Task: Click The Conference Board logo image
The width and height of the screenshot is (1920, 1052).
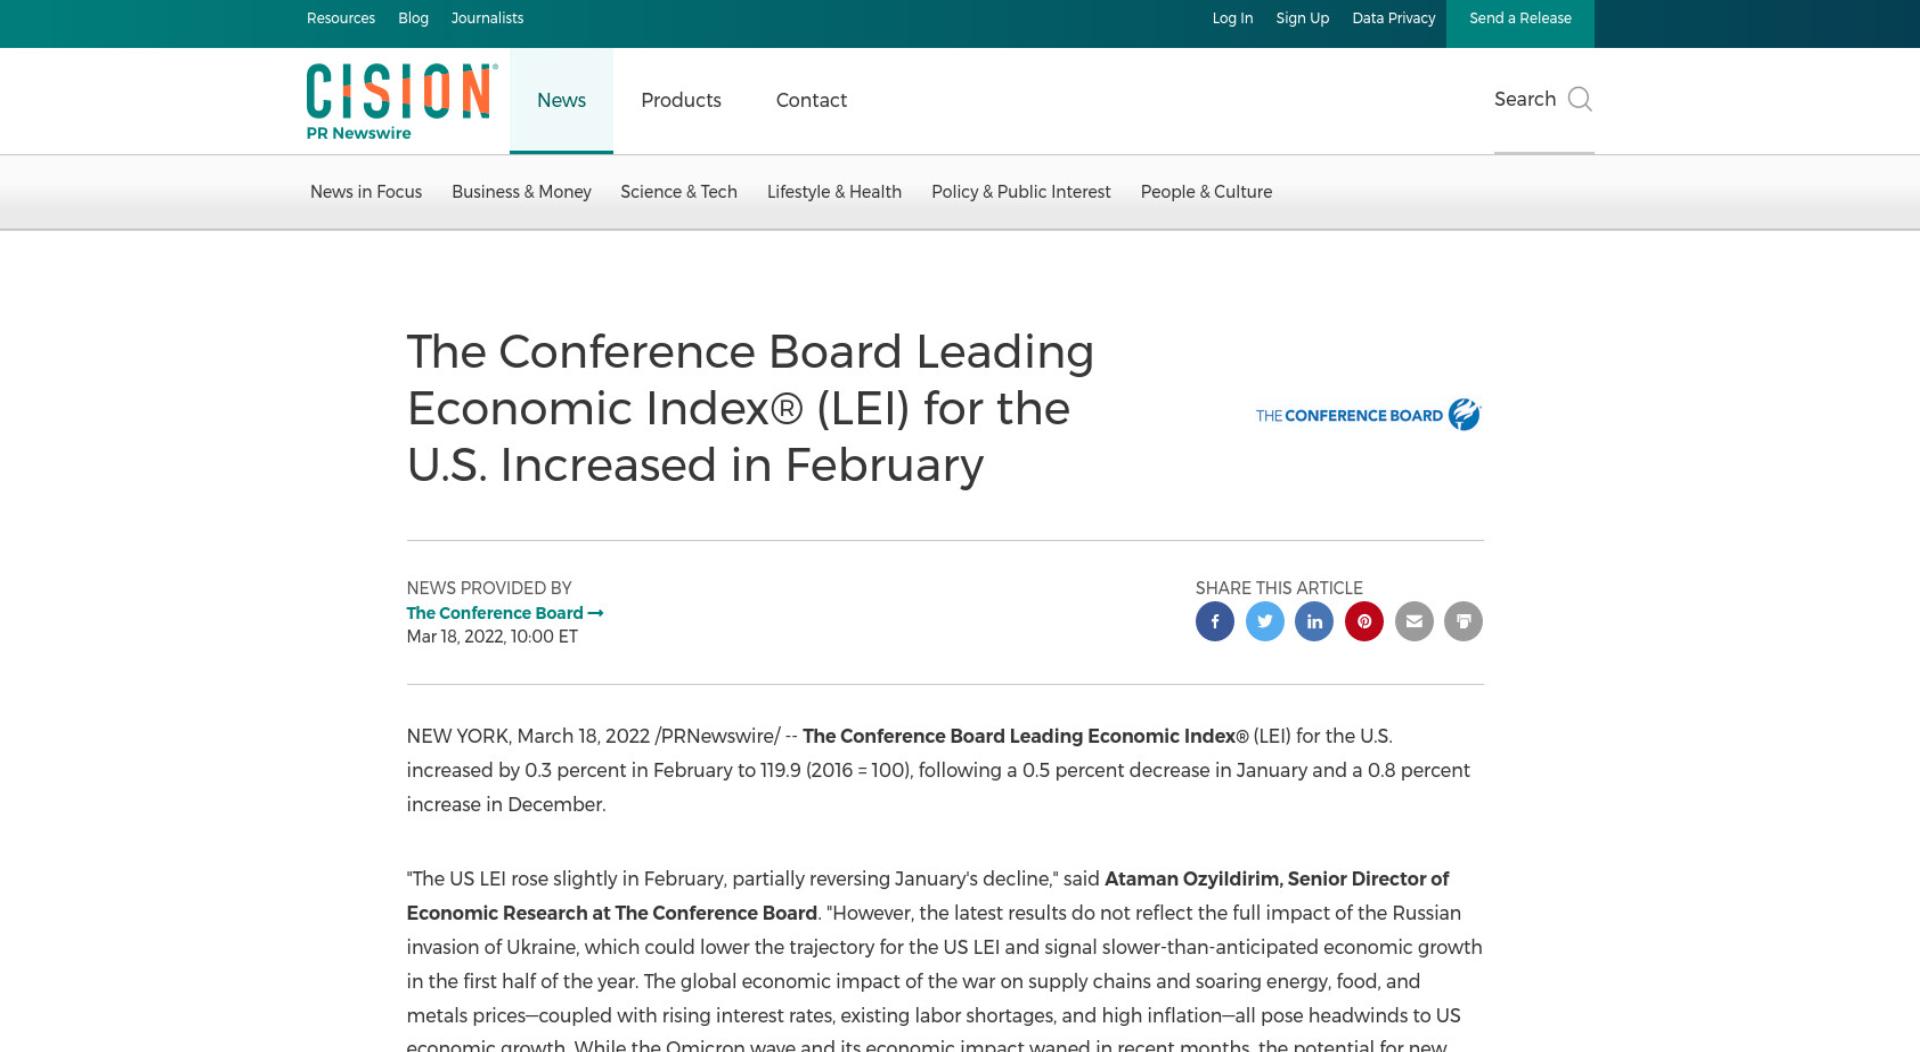Action: 1368,415
